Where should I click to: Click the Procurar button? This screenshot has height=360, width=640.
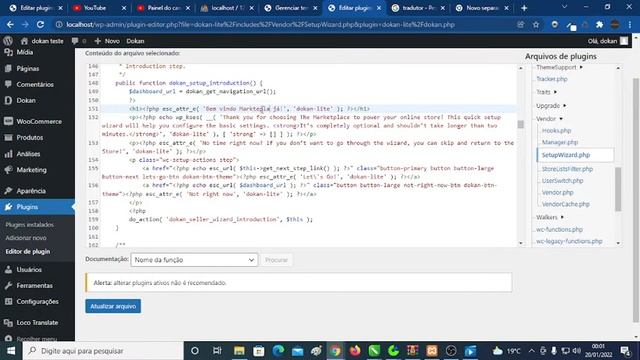click(x=276, y=260)
